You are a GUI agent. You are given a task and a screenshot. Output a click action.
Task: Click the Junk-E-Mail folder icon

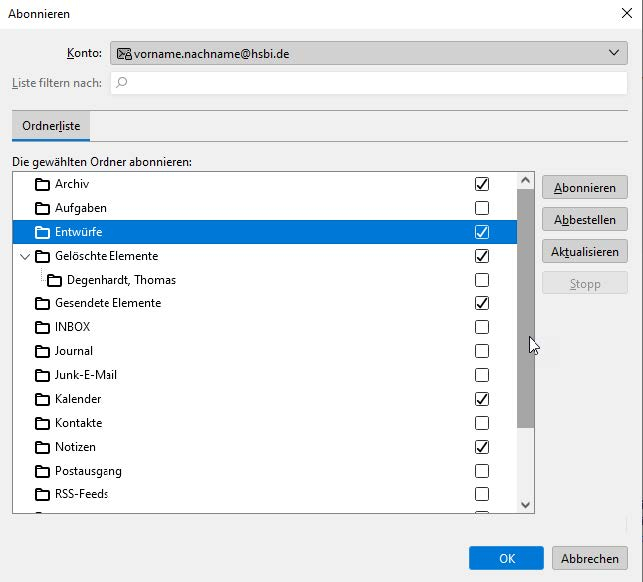pos(42,375)
